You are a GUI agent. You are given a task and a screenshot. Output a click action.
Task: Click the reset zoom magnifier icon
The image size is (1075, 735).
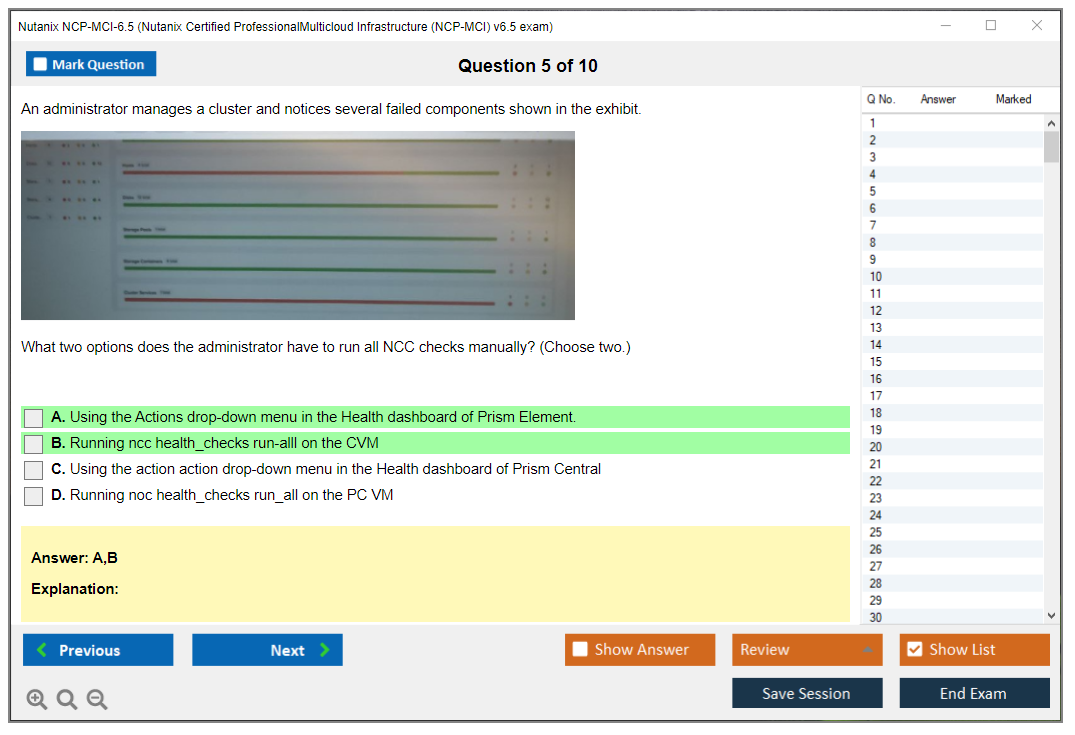click(67, 700)
